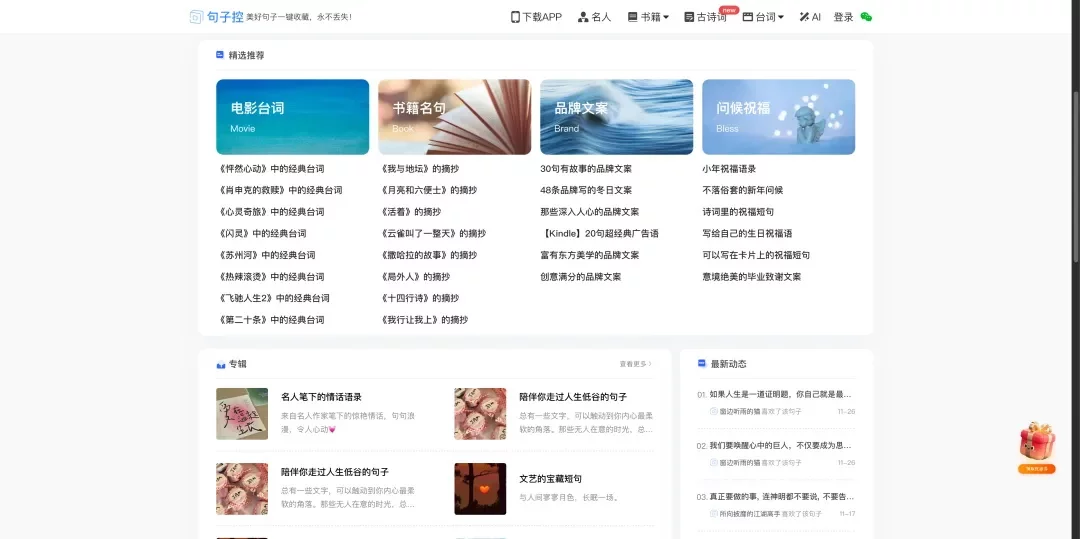Open the 电影台词 Movie category card

coord(293,117)
